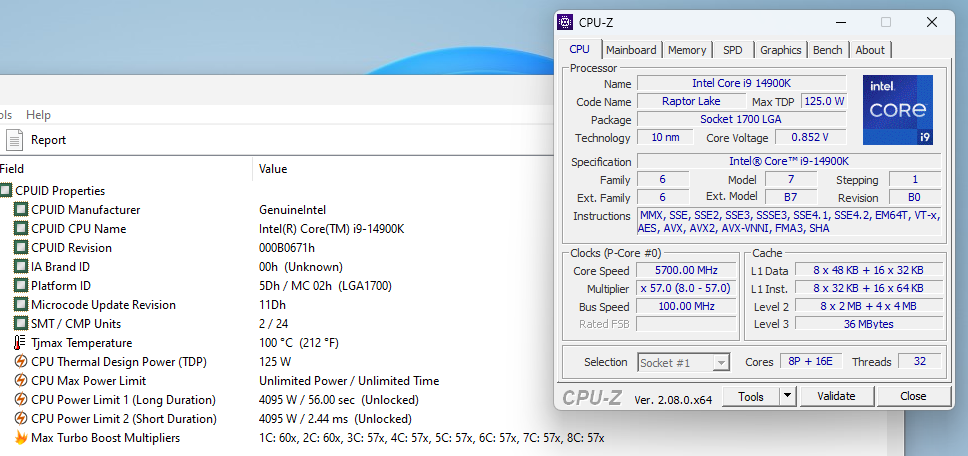This screenshot has width=968, height=456.
Task: Click the Package field Socket 1700 LGA
Action: pyautogui.click(x=741, y=119)
